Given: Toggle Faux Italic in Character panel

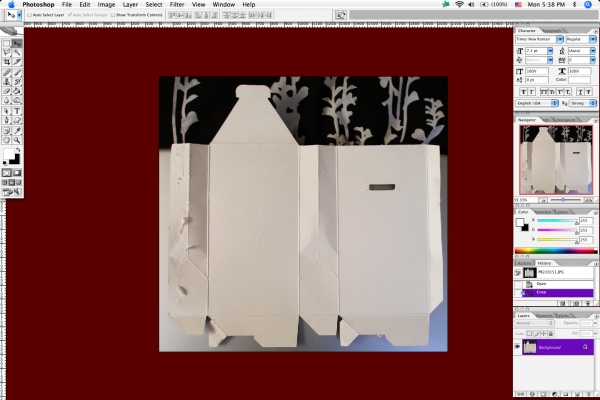Looking at the screenshot, I should click(x=531, y=92).
